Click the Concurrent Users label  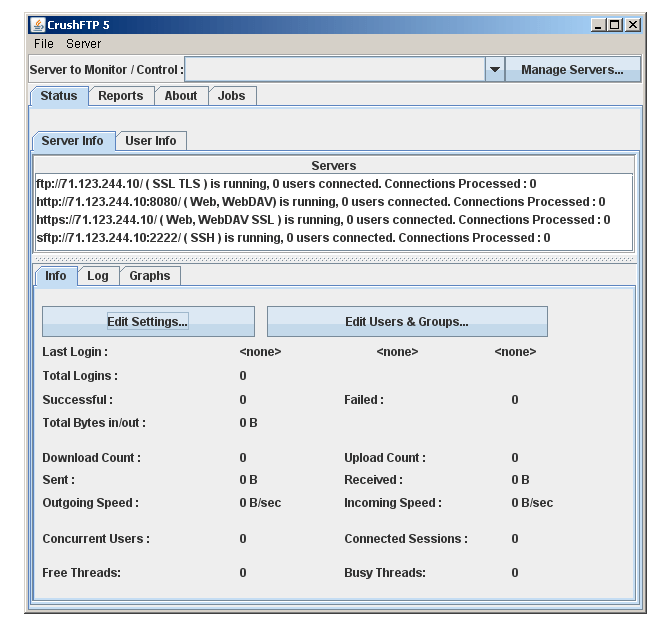[x=96, y=539]
